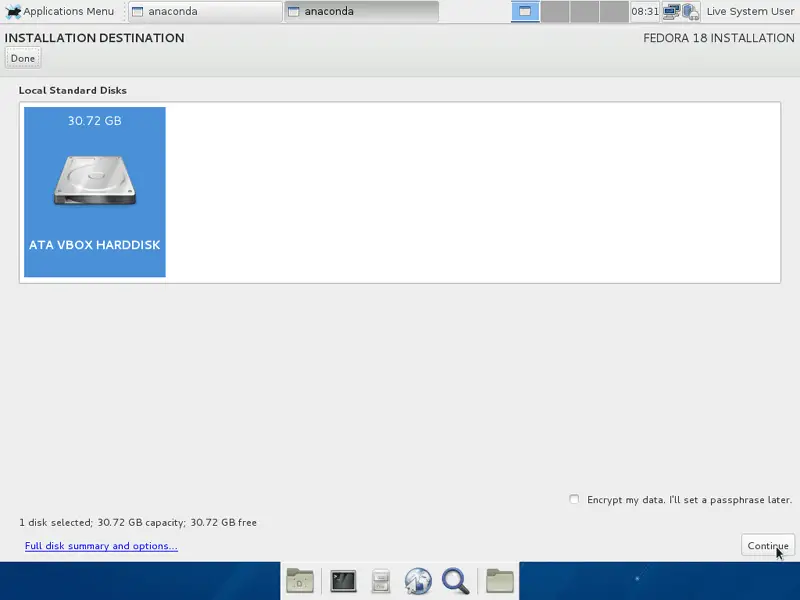
Task: Open the Applications Menu
Action: [x=60, y=11]
